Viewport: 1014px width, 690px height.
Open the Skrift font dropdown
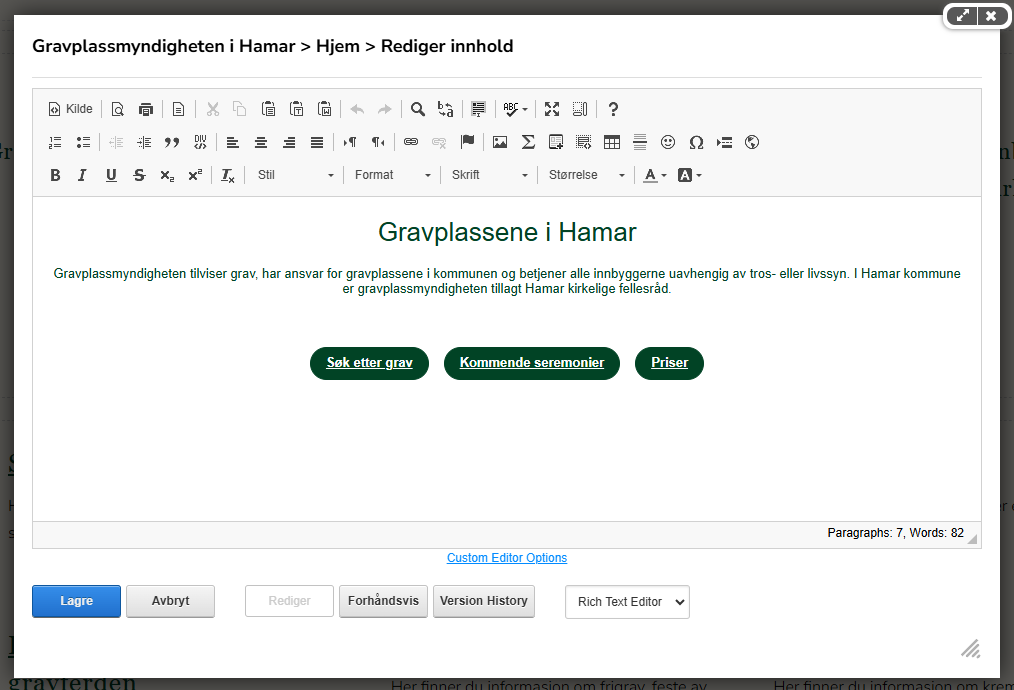point(489,175)
